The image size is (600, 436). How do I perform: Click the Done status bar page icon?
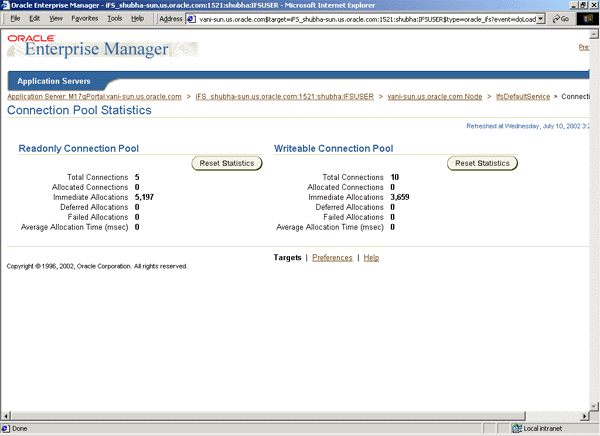5,428
